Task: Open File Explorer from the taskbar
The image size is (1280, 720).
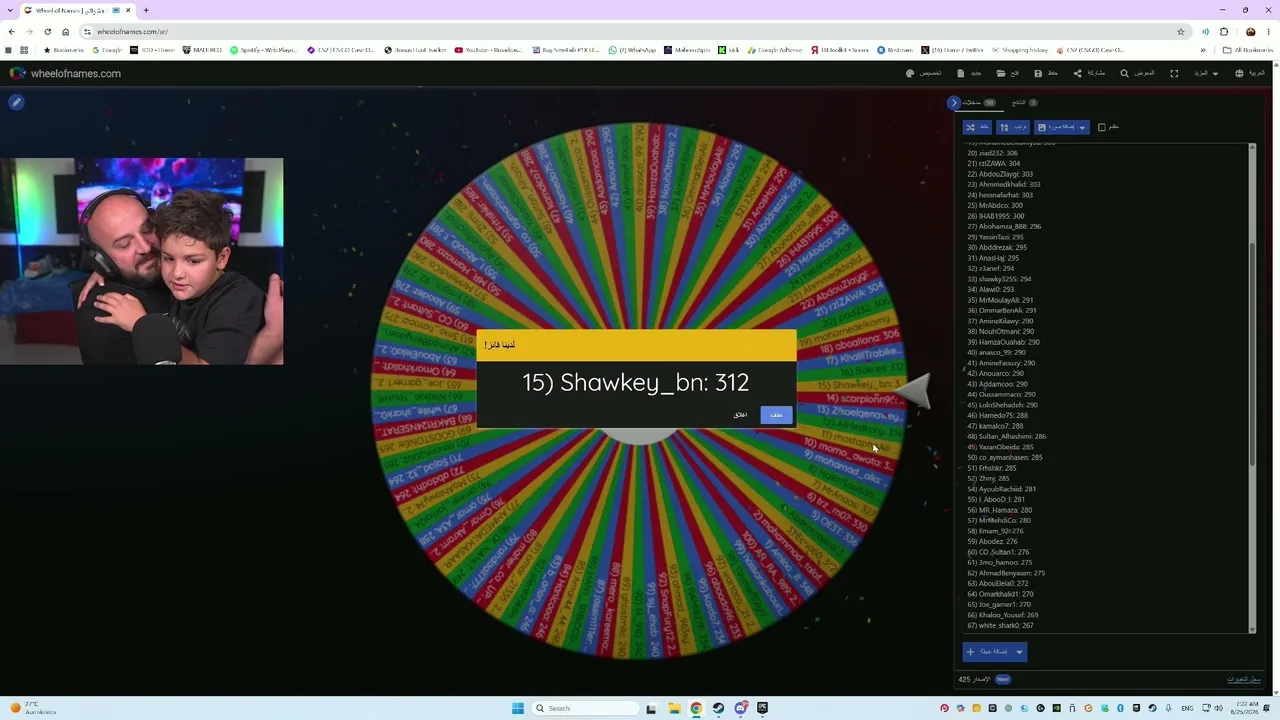Action: click(x=674, y=708)
